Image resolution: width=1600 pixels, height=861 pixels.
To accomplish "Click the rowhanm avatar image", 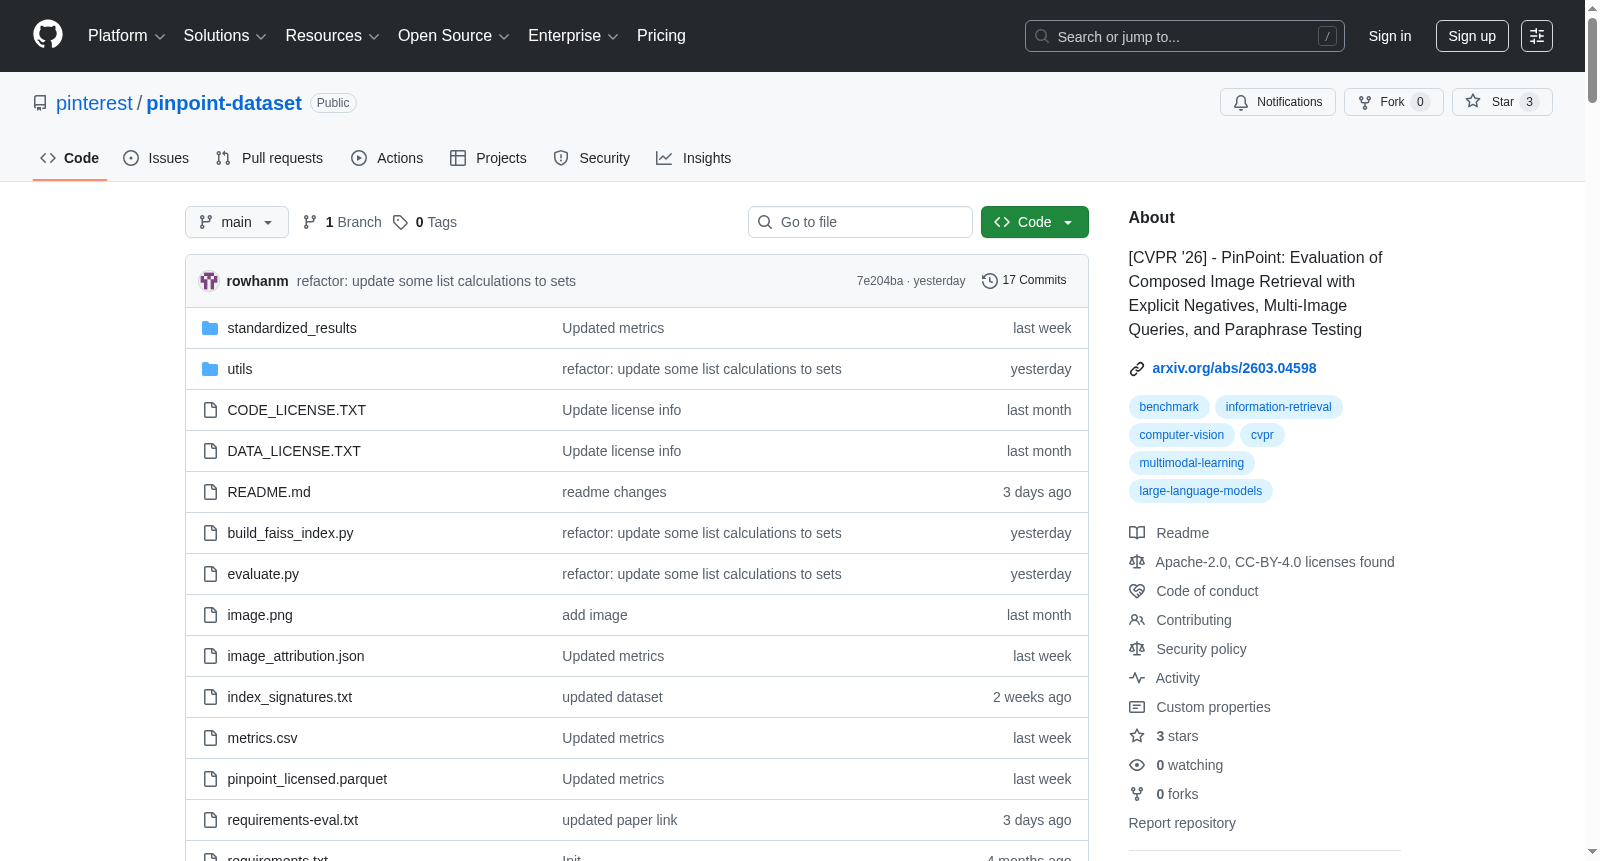I will pyautogui.click(x=209, y=281).
